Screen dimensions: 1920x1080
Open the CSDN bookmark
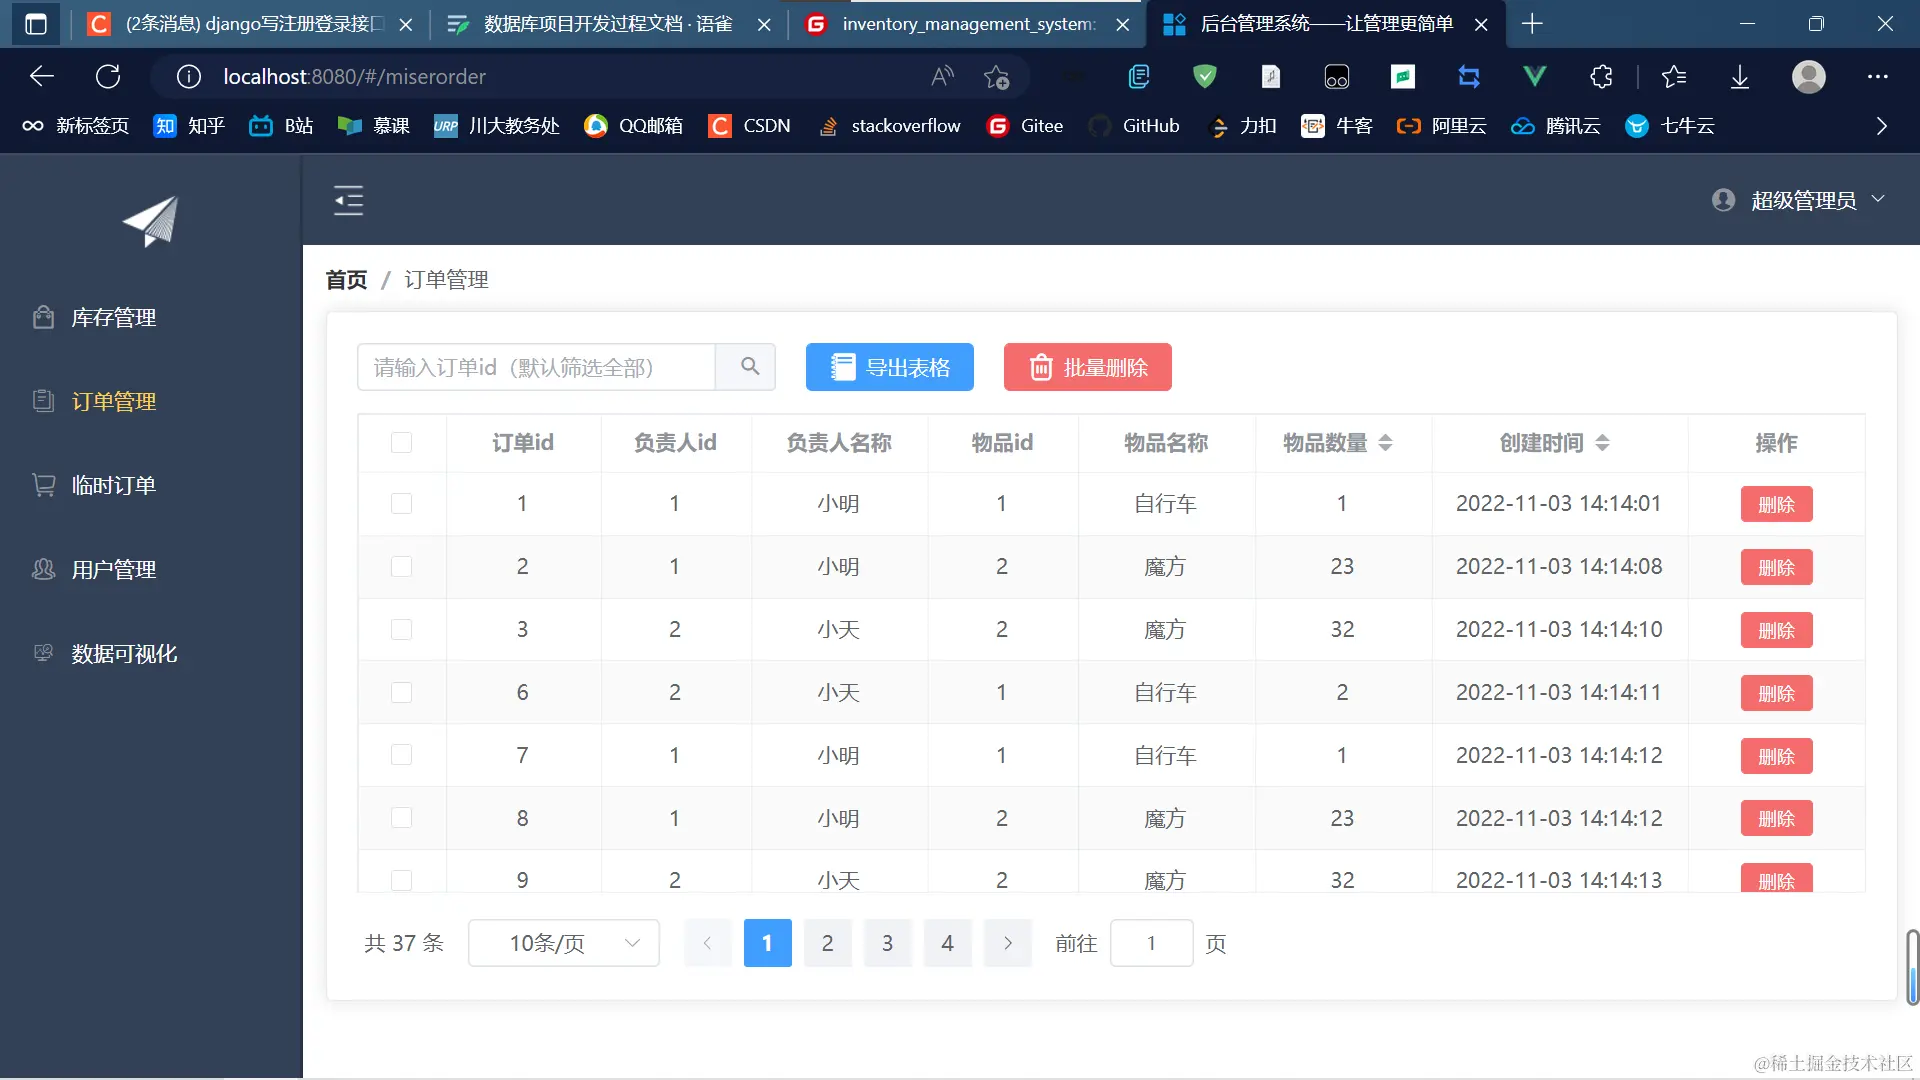749,126
